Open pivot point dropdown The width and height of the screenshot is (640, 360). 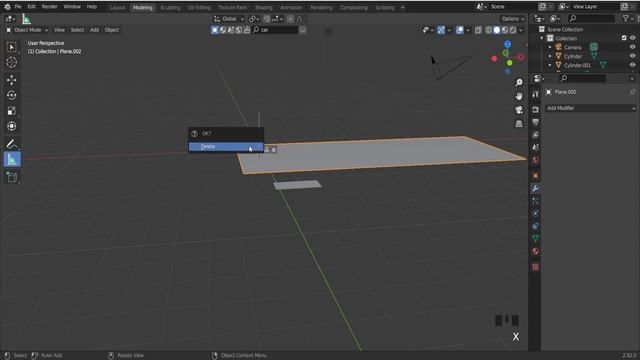point(254,19)
